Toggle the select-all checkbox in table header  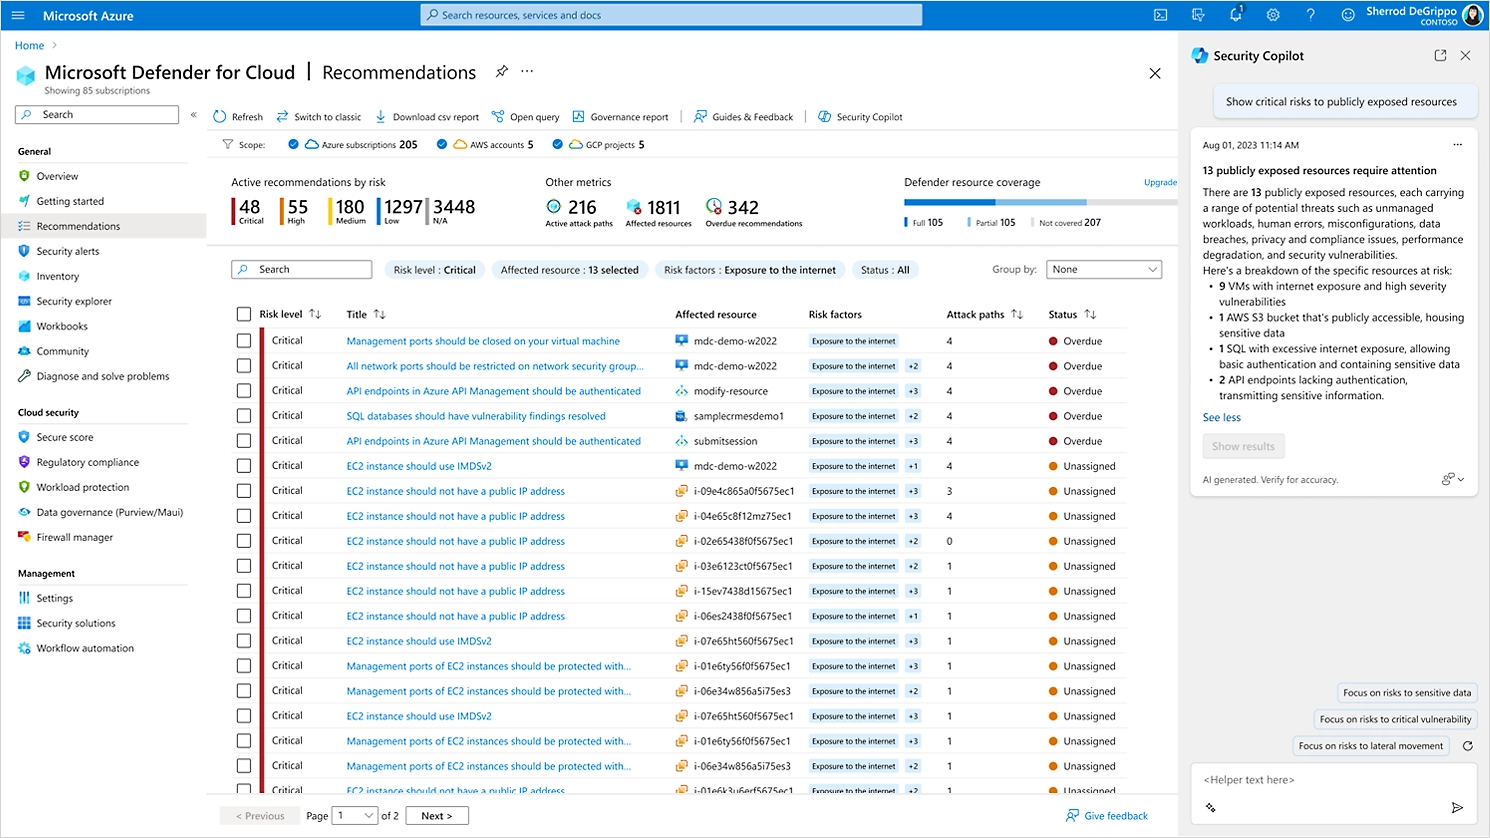point(244,314)
